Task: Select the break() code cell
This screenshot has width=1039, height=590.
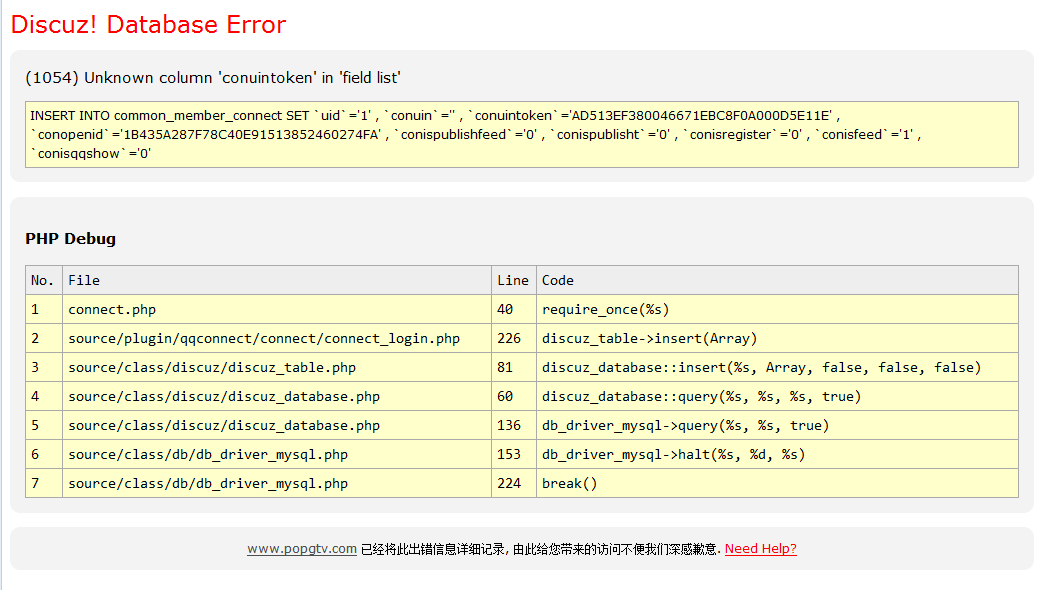Action: pos(777,483)
